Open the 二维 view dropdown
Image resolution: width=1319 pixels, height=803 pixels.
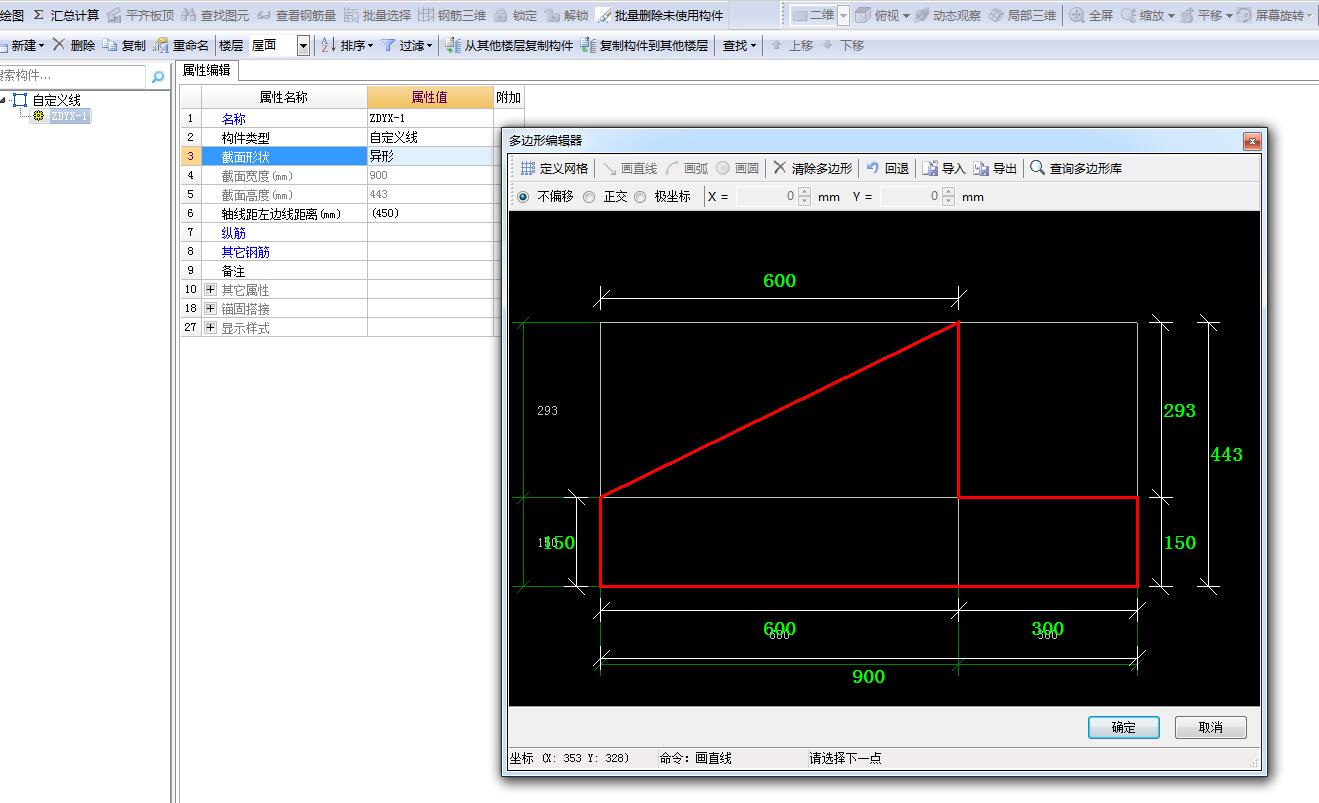coord(843,15)
